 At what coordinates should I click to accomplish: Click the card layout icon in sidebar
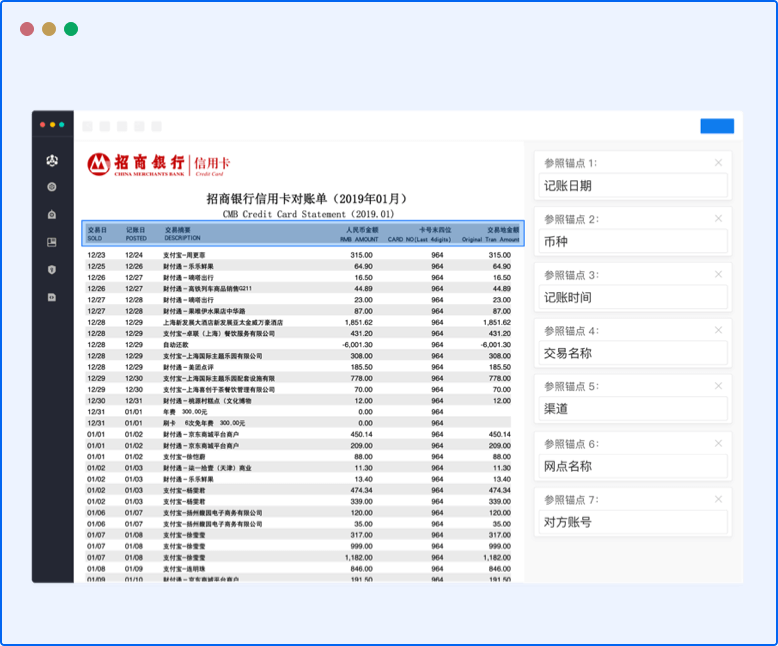(x=52, y=242)
